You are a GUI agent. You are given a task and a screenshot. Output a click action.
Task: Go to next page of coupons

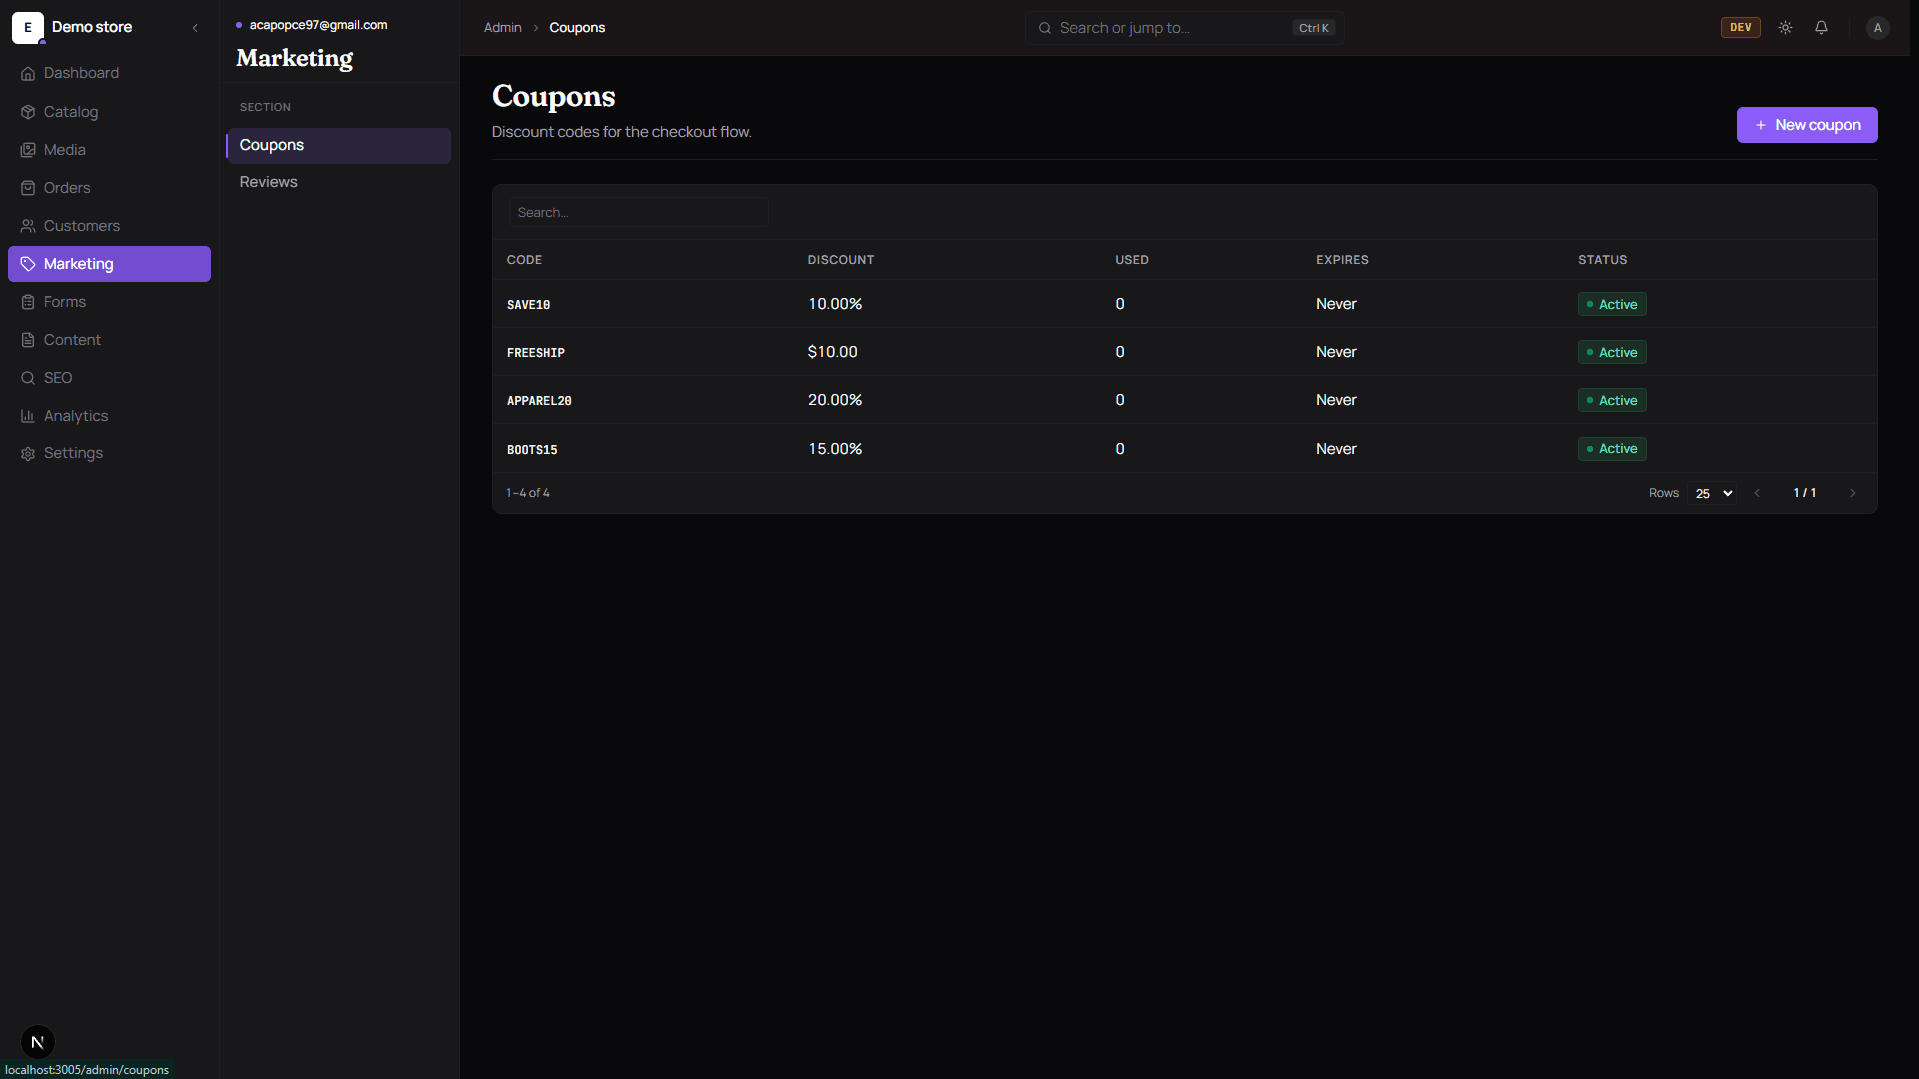(1852, 493)
